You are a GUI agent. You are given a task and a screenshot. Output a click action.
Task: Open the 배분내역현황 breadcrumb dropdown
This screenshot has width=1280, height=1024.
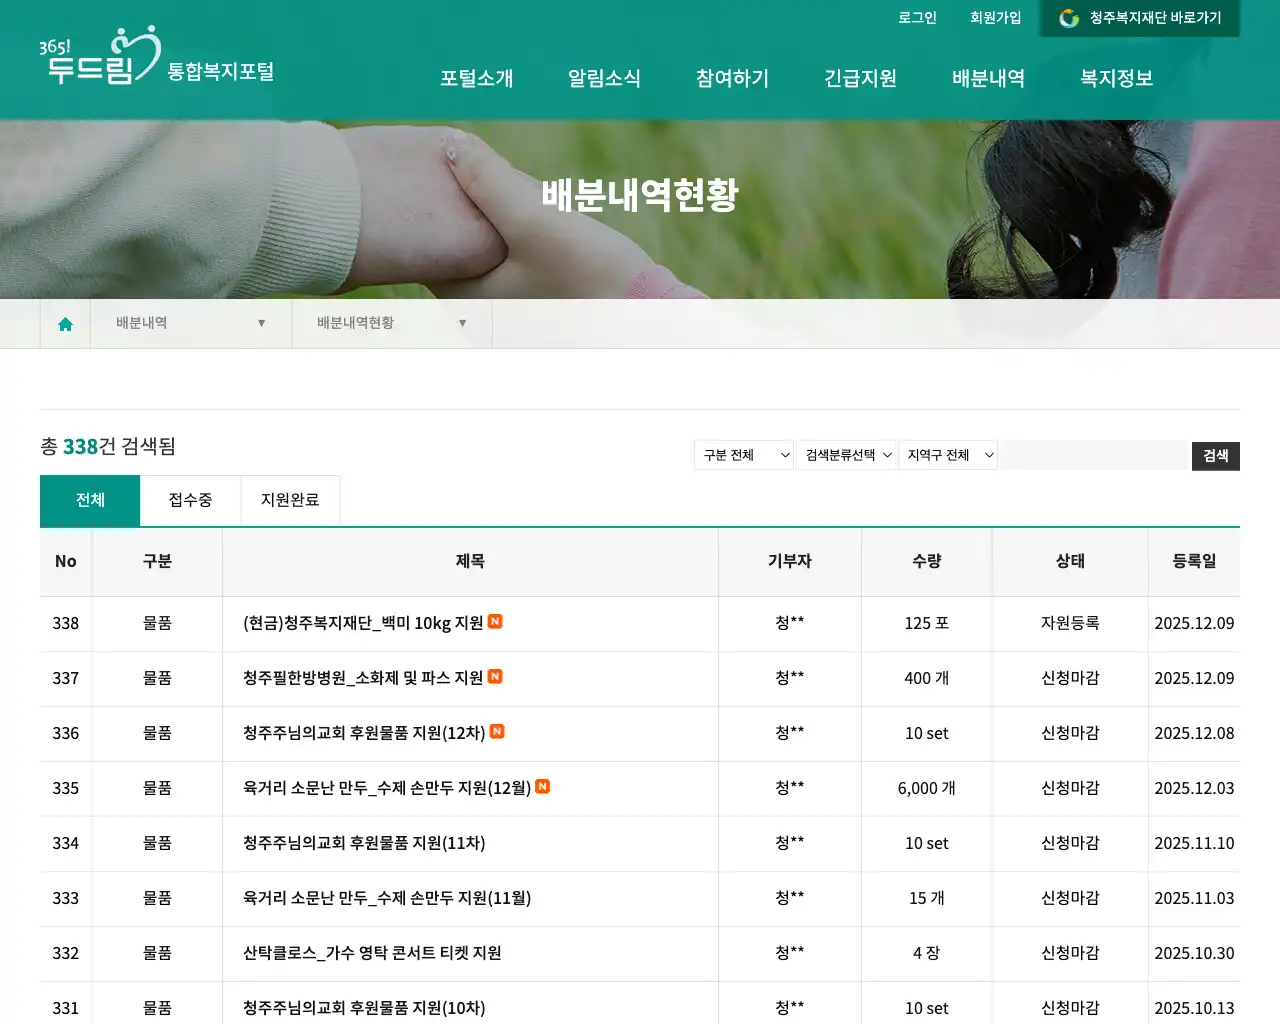(462, 323)
